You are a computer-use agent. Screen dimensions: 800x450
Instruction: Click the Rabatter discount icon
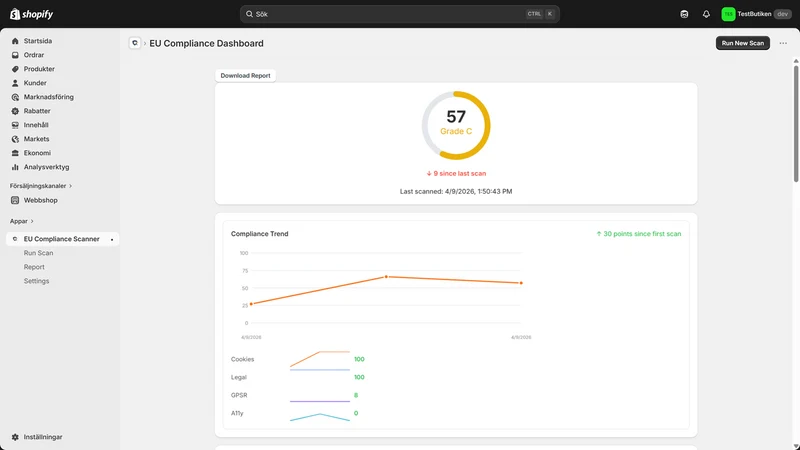click(x=15, y=111)
